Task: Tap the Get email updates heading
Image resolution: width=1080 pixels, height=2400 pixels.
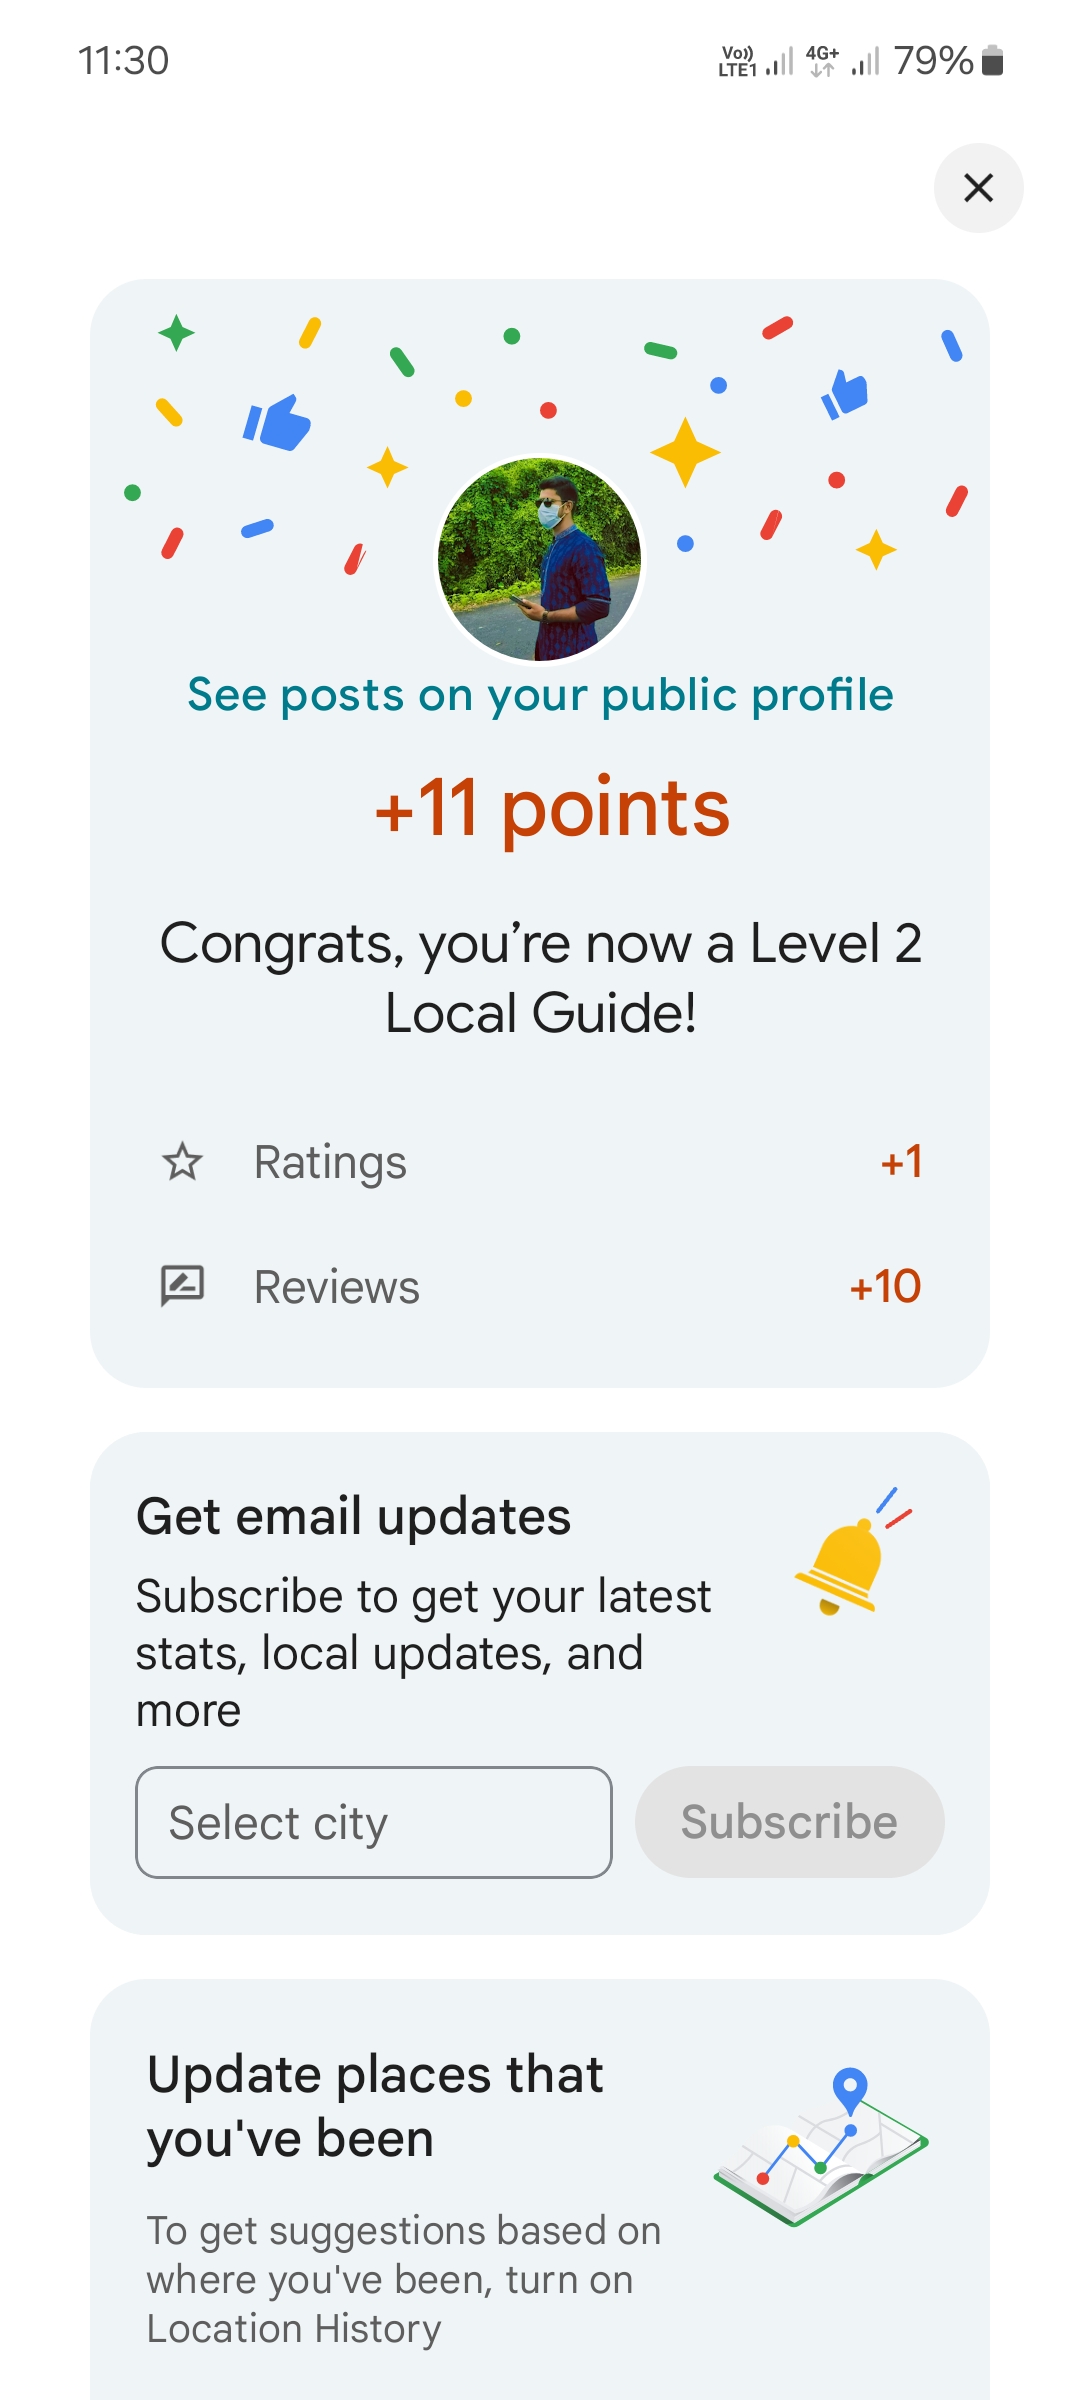Action: click(x=354, y=1516)
